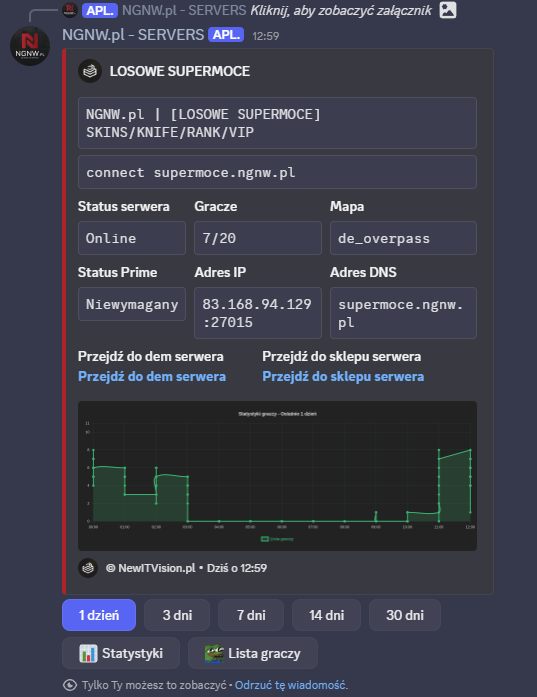Click the '7/20' players value
537x697 pixels.
258,238
